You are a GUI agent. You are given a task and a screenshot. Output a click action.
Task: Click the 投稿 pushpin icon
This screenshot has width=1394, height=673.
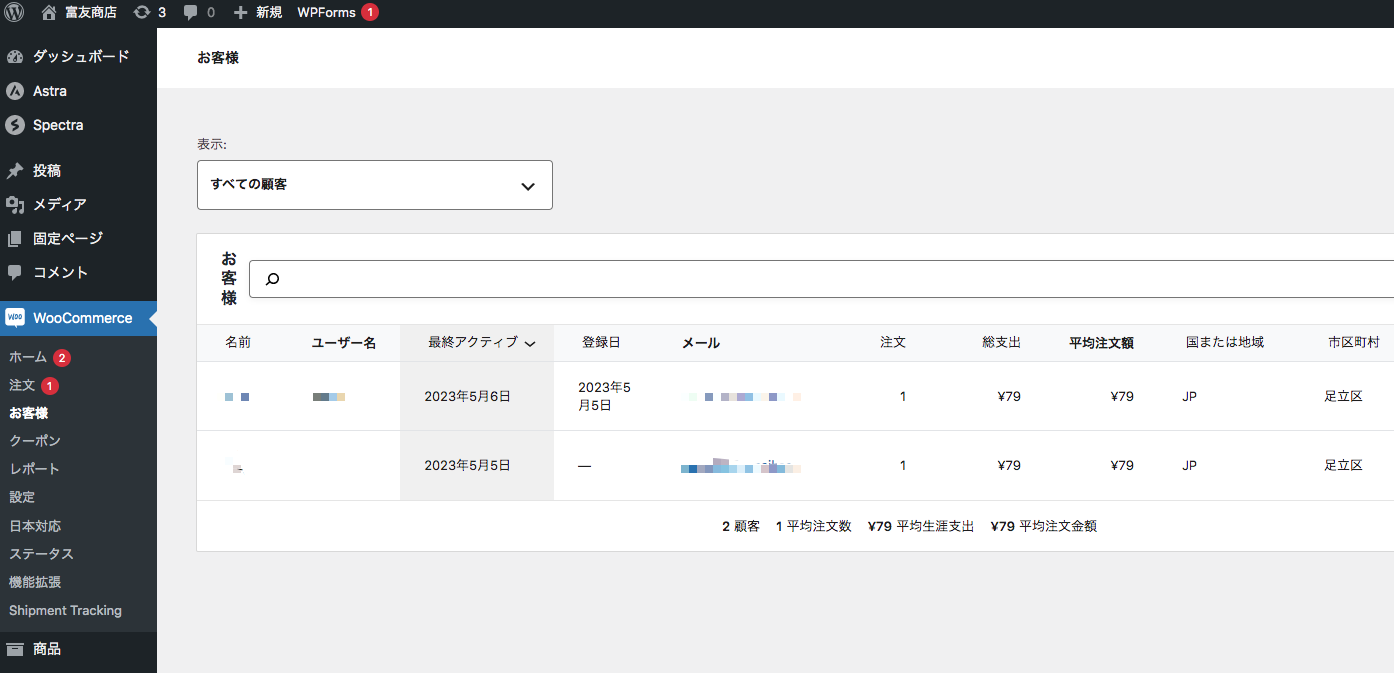[15, 171]
